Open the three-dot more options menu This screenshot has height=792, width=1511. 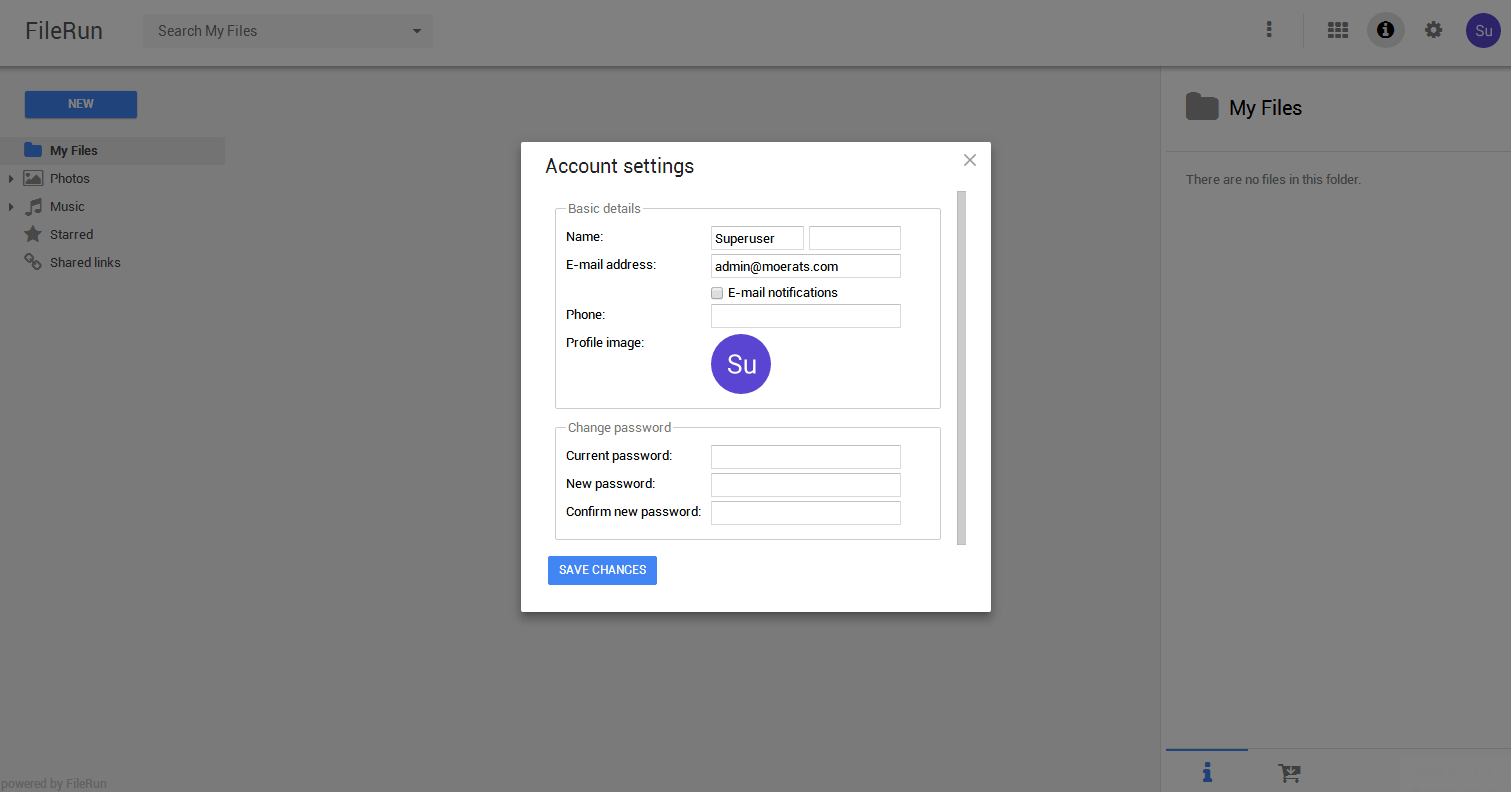(x=1269, y=30)
